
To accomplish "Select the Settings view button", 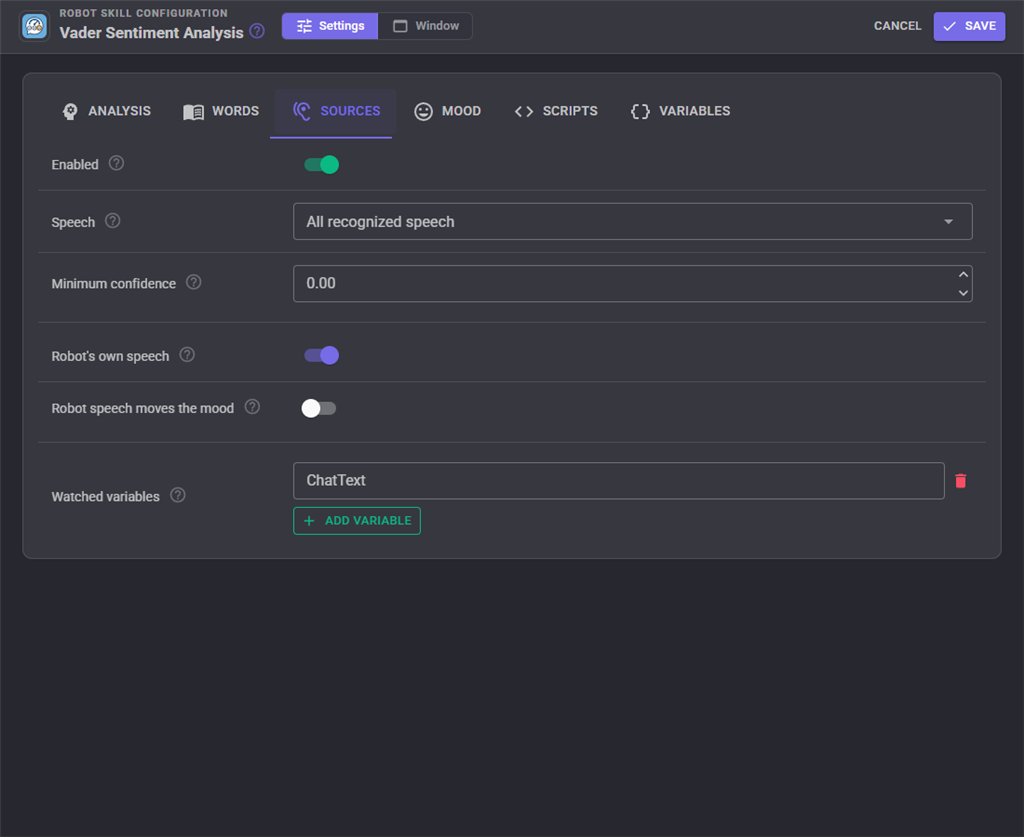I will click(x=330, y=26).
